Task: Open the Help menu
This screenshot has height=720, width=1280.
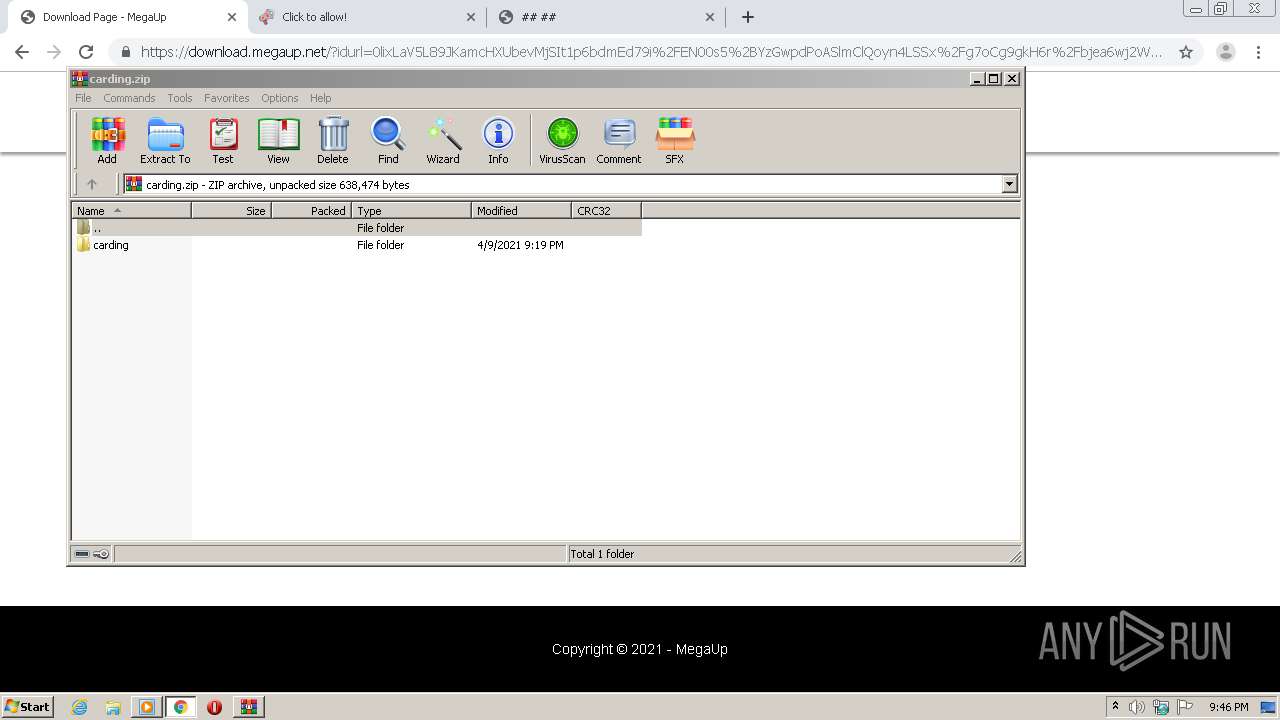Action: point(320,98)
